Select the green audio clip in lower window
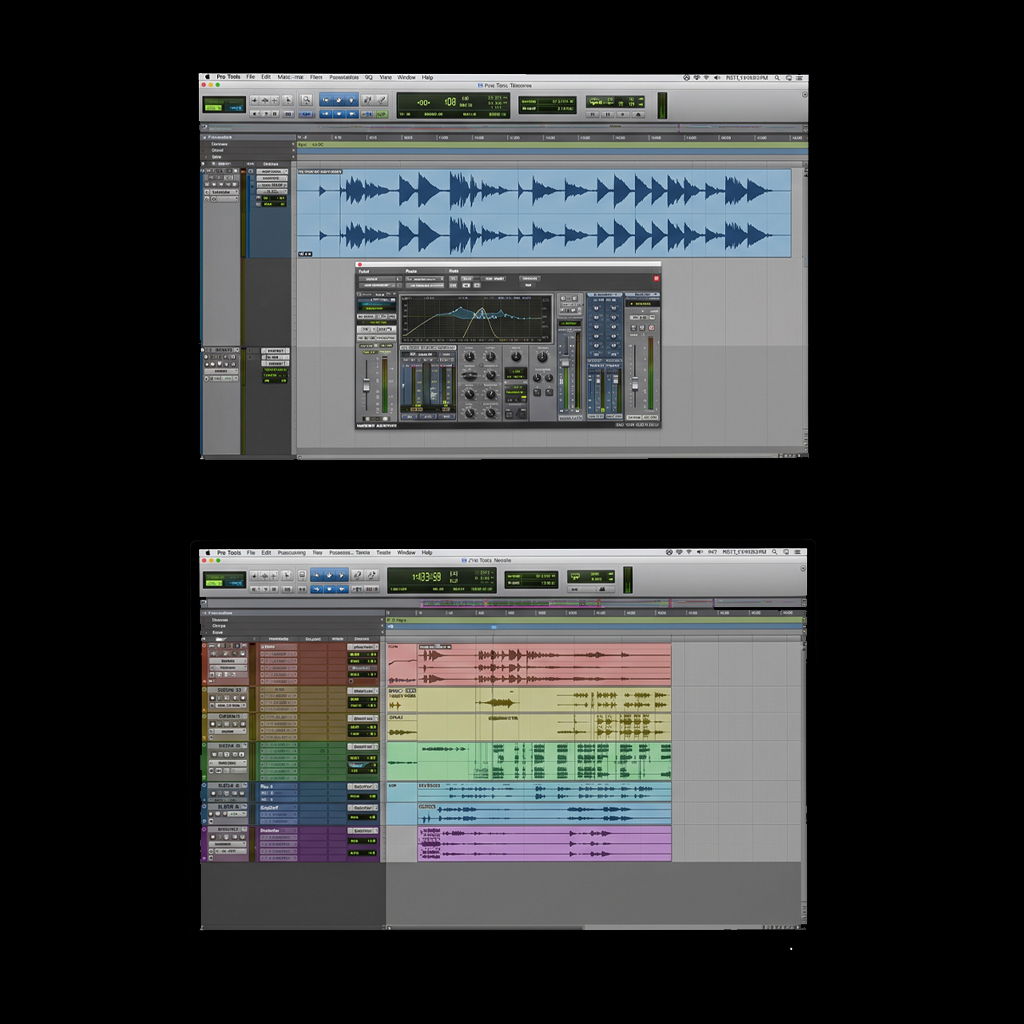Screen dimensions: 1024x1024 [544, 761]
